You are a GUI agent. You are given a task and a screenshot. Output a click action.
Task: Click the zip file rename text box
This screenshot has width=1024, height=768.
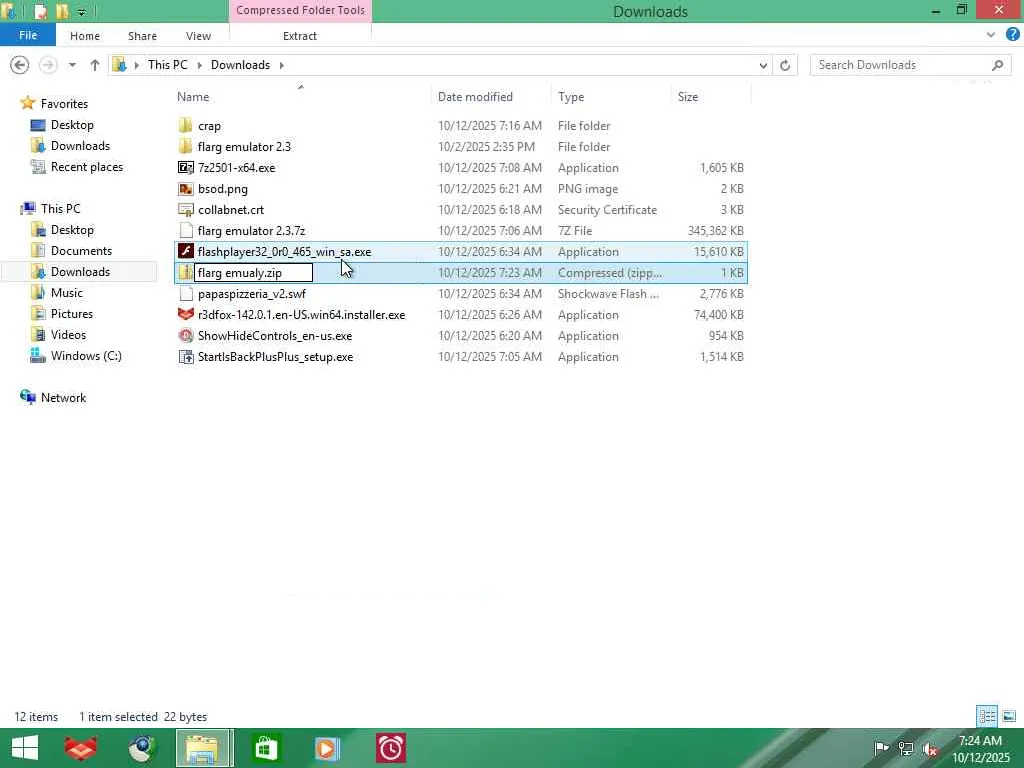click(253, 272)
